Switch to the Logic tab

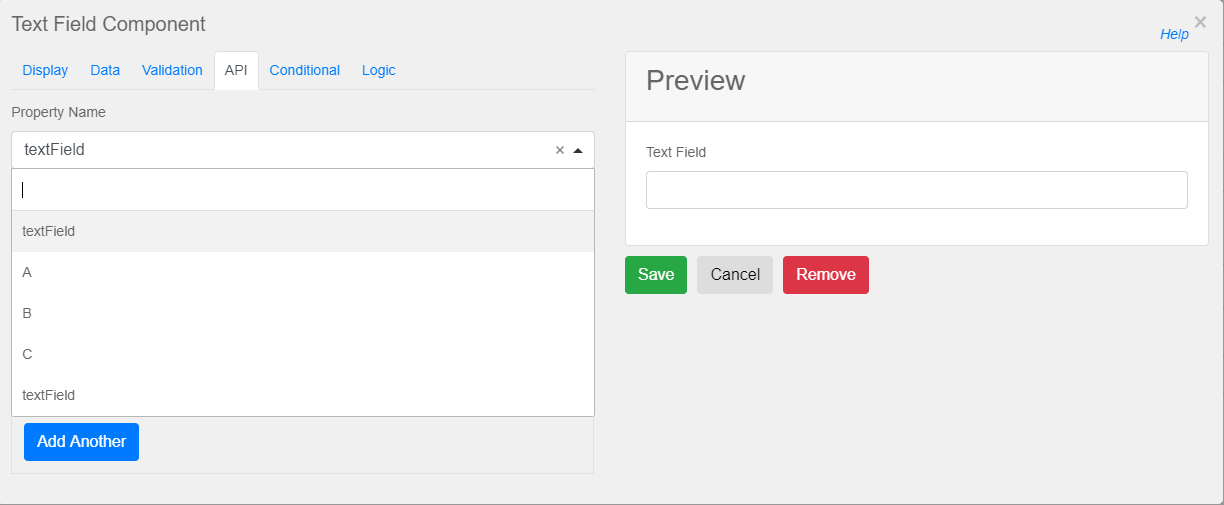[x=379, y=70]
